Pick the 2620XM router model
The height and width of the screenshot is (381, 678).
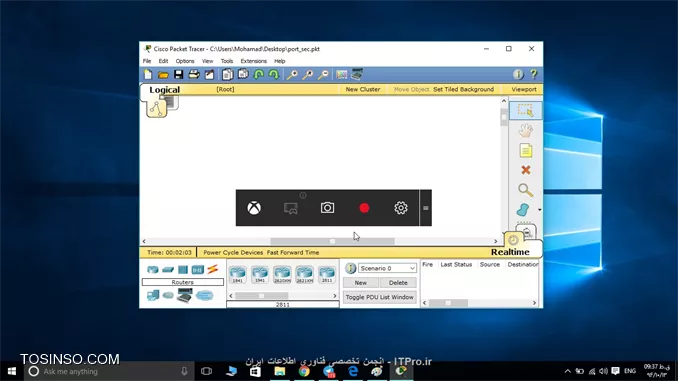pyautogui.click(x=282, y=275)
